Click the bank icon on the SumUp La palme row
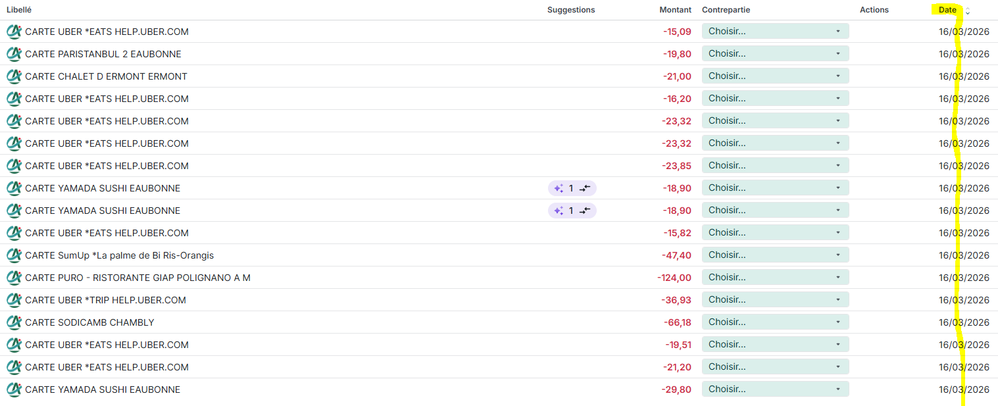 (x=14, y=255)
